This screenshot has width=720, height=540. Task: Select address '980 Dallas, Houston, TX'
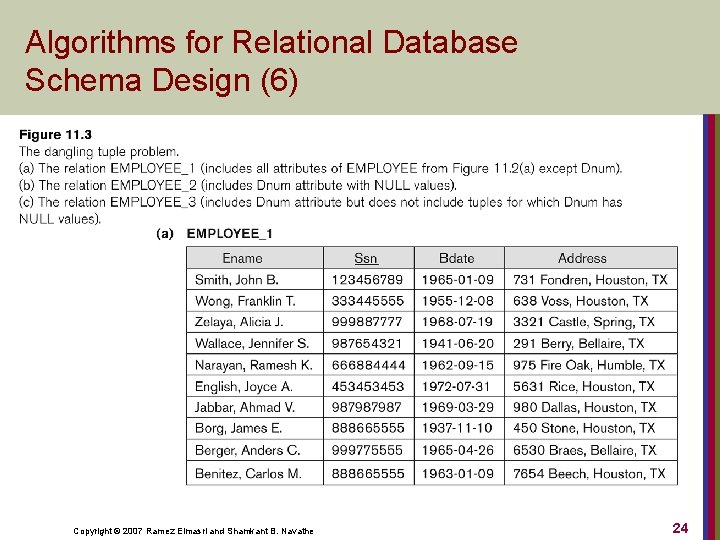coord(585,407)
